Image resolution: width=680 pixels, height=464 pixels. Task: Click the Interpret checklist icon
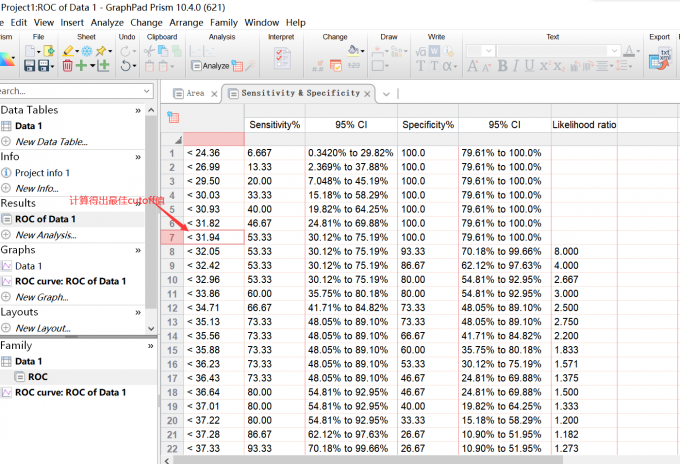coord(282,59)
